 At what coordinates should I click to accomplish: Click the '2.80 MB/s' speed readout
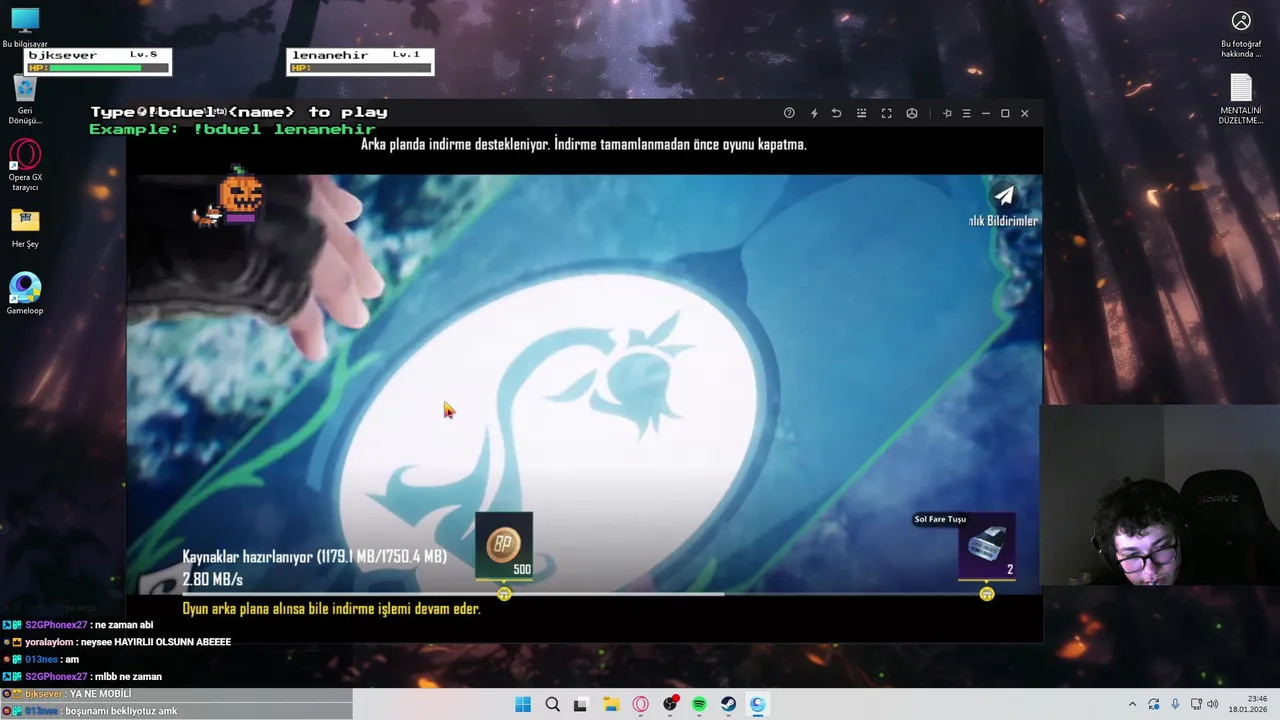[x=212, y=579]
